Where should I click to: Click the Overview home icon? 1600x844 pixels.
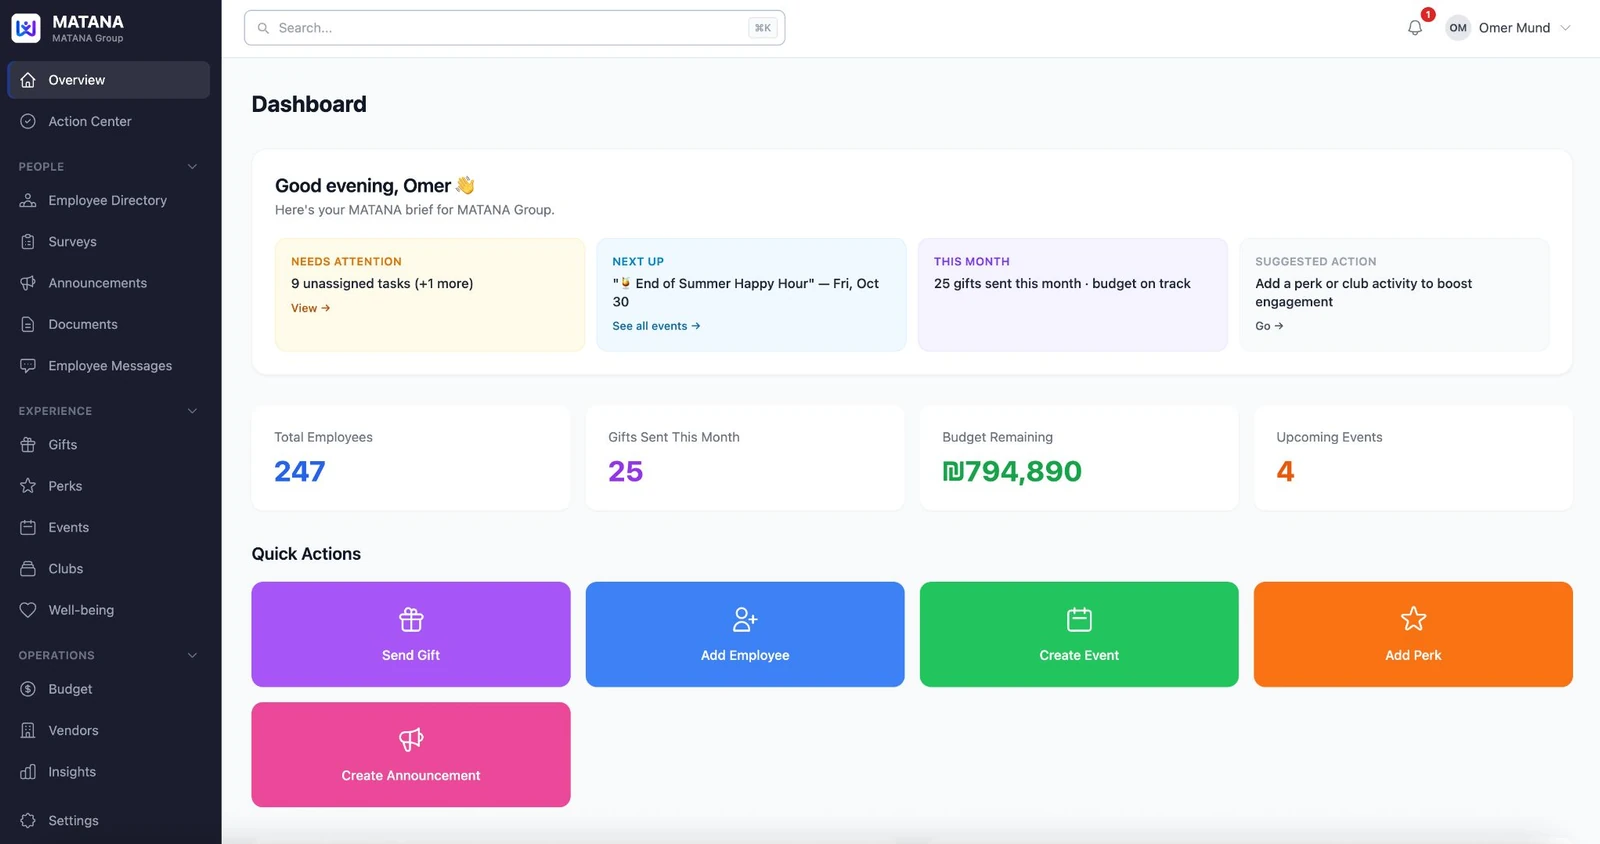(x=28, y=80)
